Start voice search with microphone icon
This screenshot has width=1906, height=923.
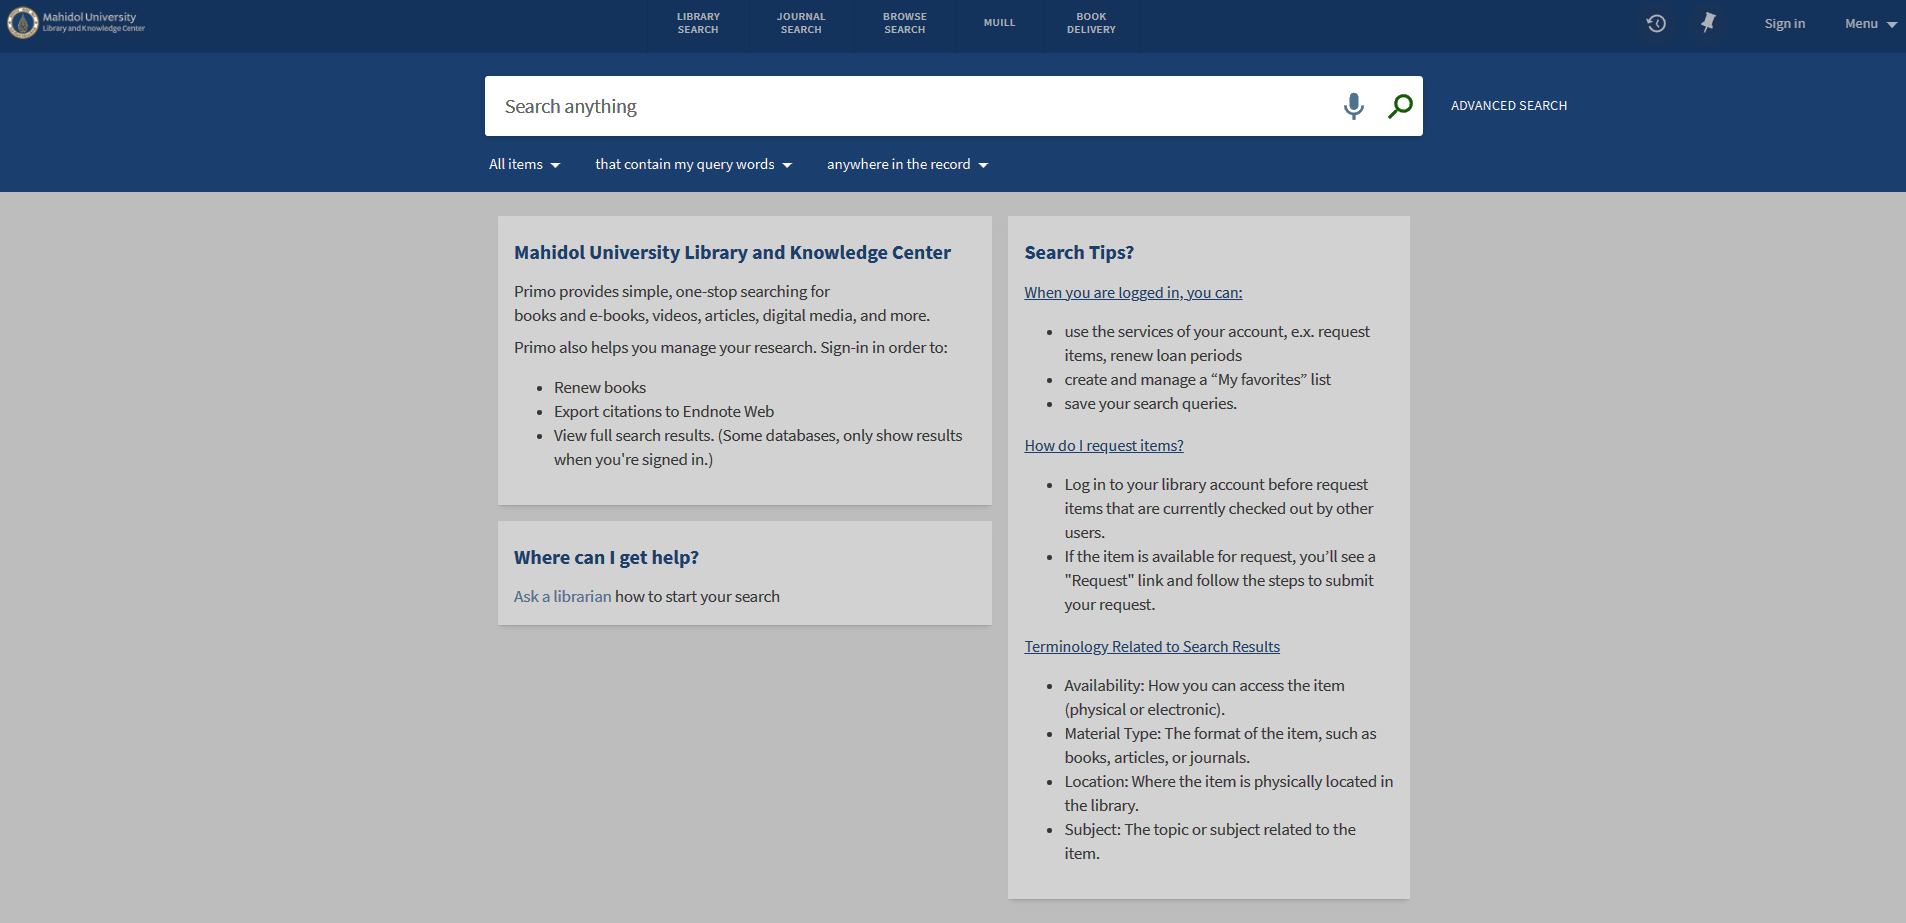(1353, 106)
